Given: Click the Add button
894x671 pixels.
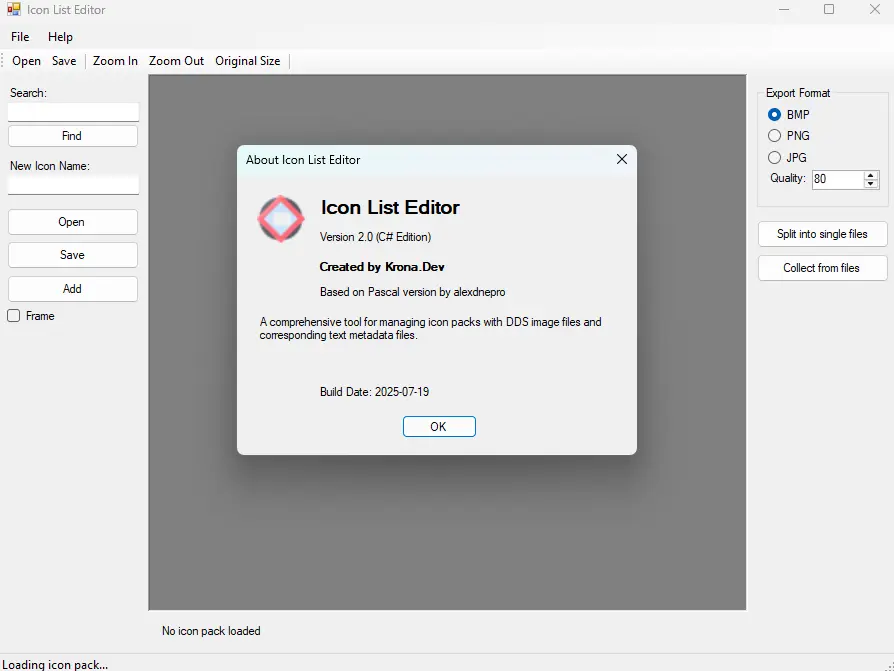Looking at the screenshot, I should [72, 288].
